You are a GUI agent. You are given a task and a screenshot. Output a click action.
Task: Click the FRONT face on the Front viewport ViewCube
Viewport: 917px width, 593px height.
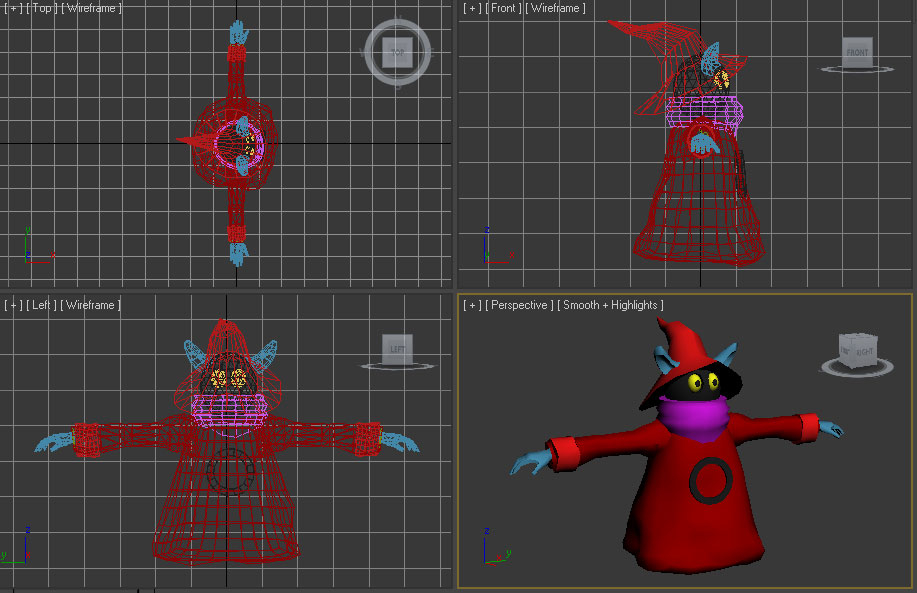point(856,52)
